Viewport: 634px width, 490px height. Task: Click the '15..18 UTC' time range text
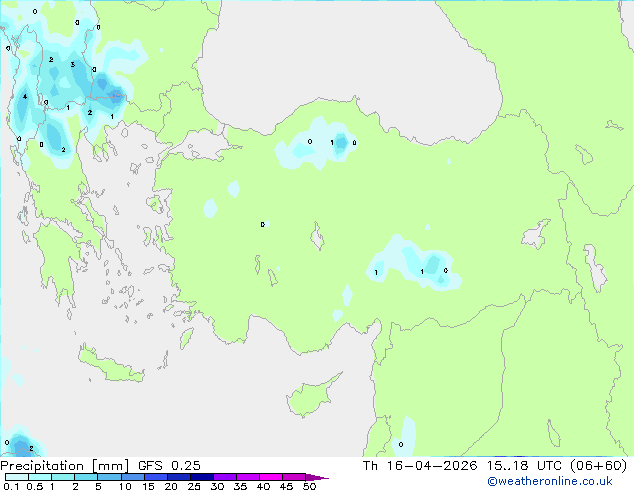[524, 466]
